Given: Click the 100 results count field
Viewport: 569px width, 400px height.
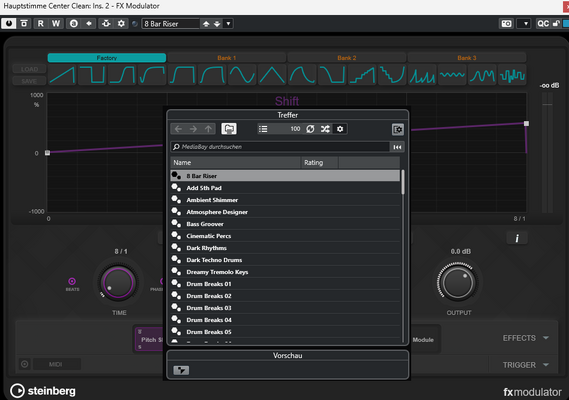Looking at the screenshot, I should [x=292, y=129].
